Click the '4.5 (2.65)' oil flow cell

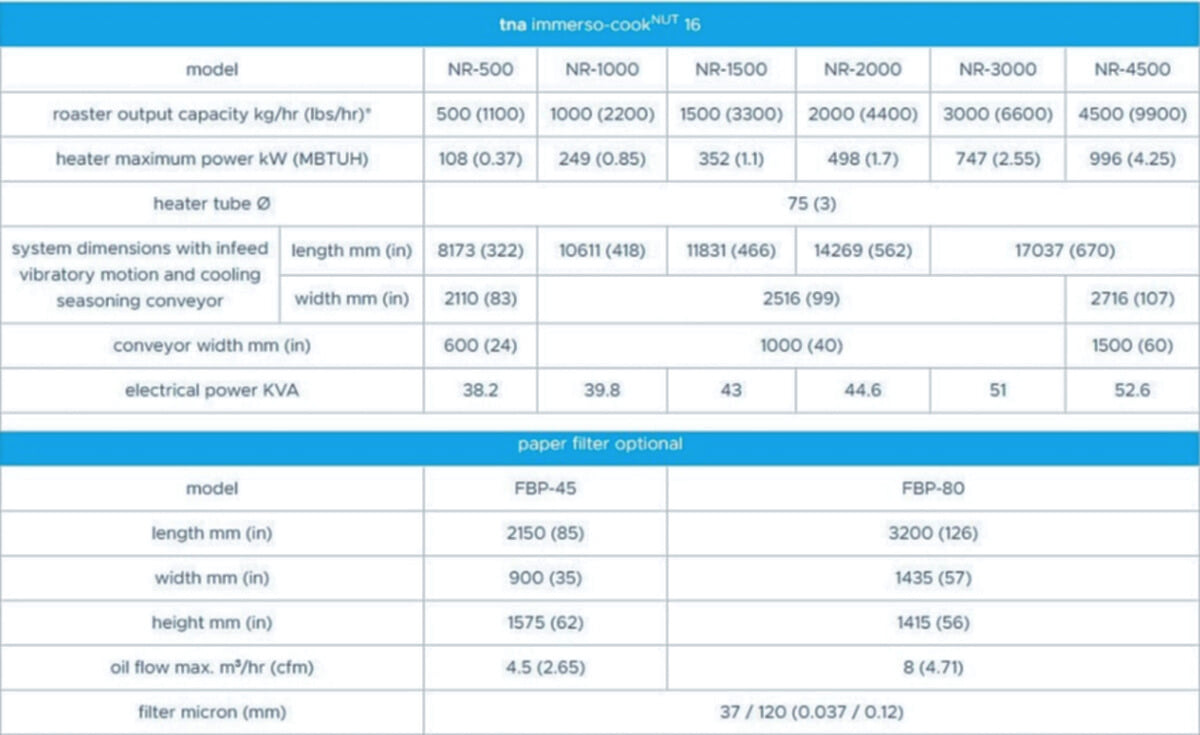545,668
